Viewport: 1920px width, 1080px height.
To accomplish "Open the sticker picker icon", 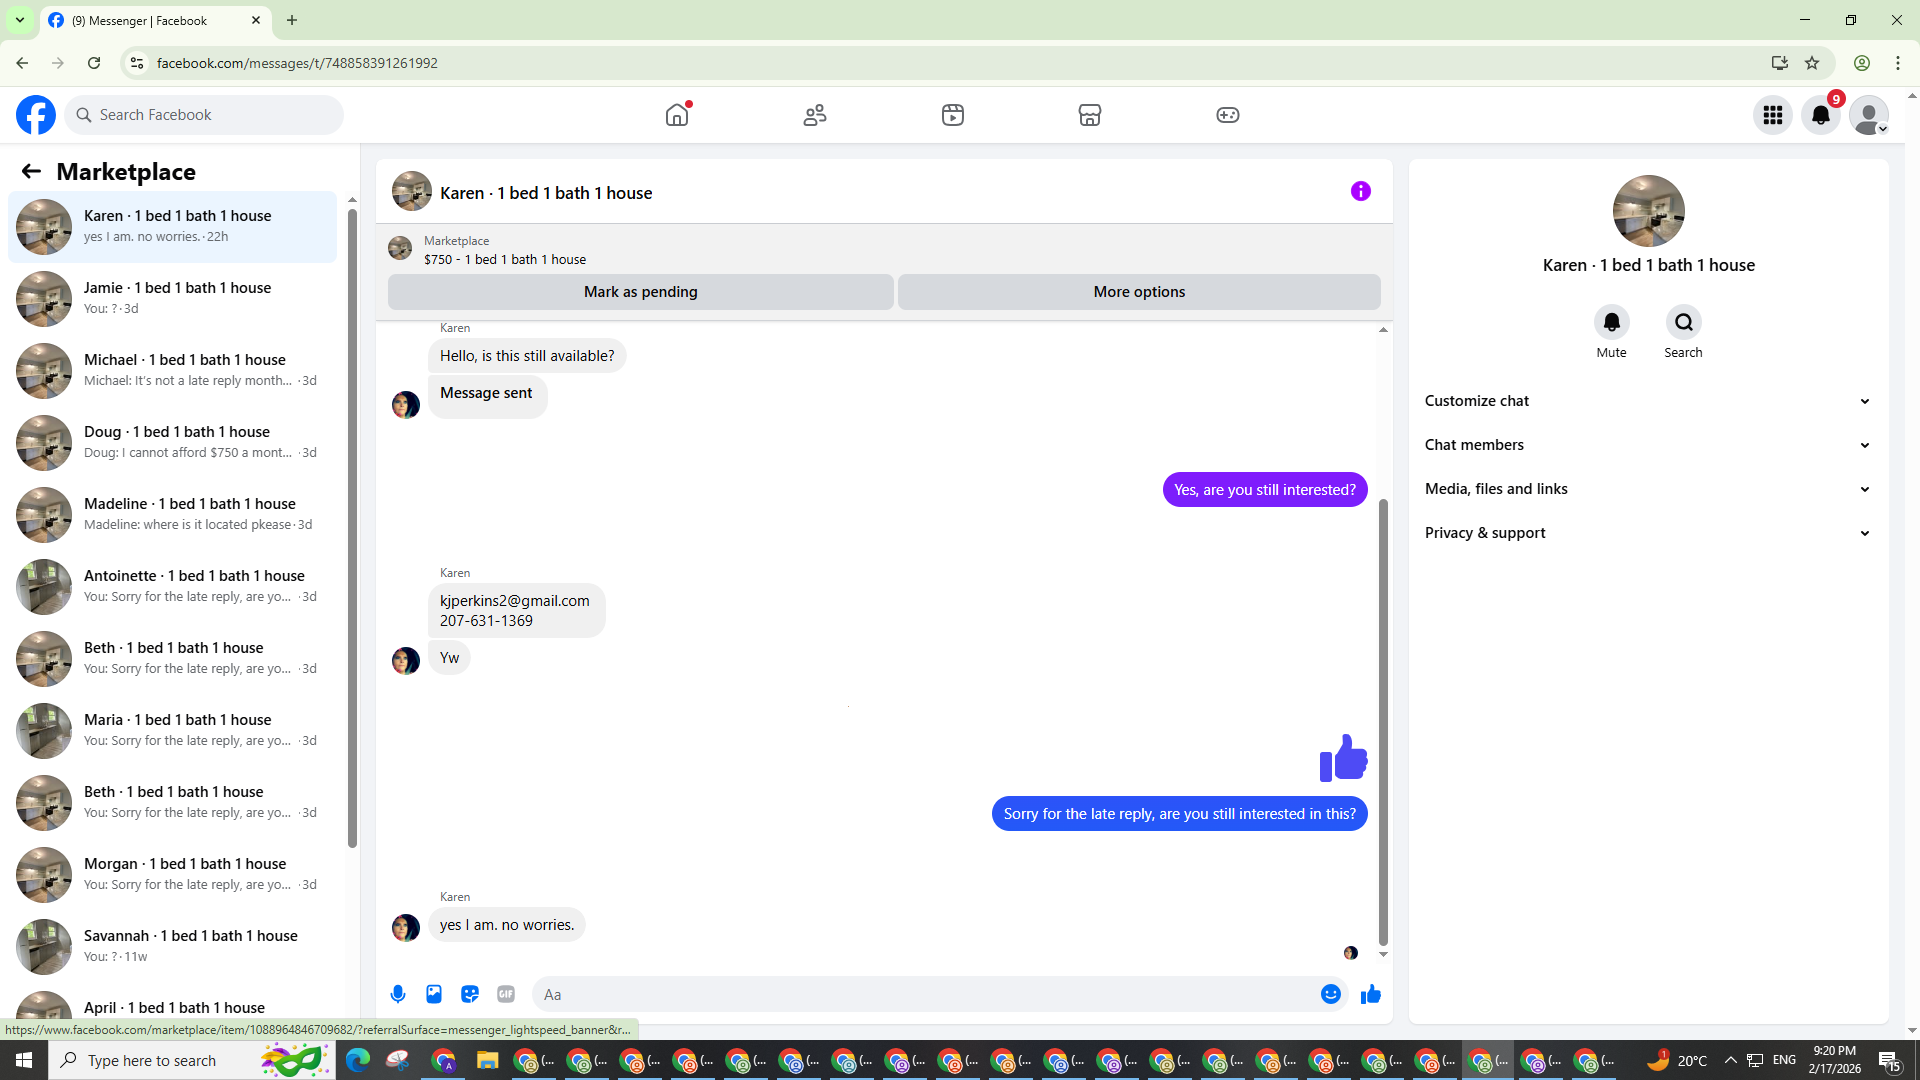I will click(470, 994).
